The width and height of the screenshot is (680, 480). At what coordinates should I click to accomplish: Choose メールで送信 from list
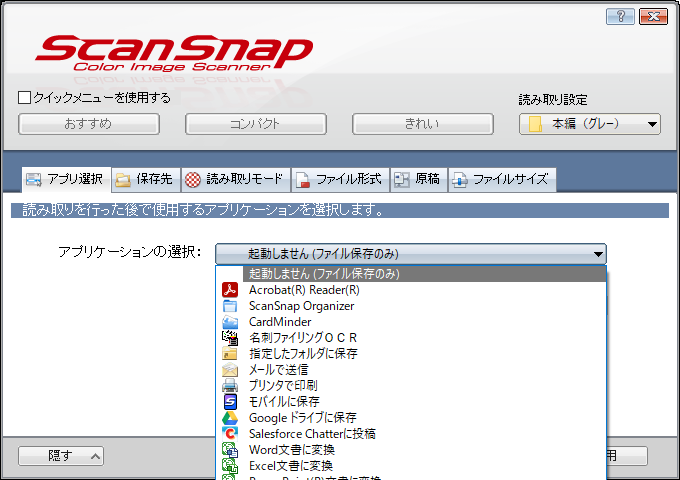coord(411,370)
